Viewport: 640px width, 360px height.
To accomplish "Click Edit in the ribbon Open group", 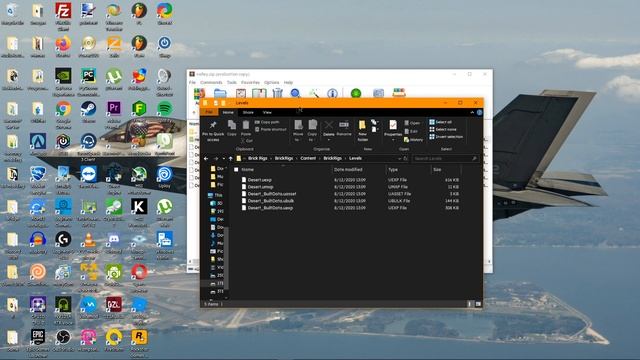I will [x=411, y=131].
